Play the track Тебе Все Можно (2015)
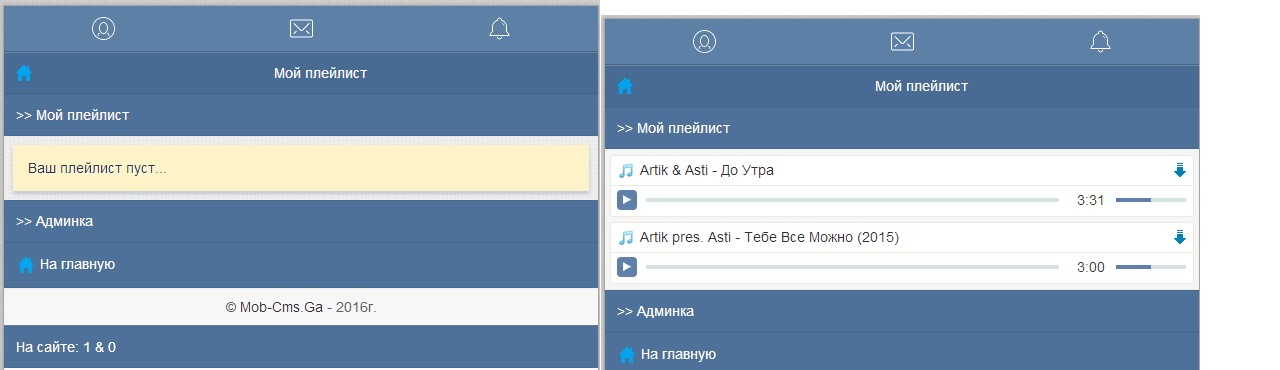1280x370 pixels. pos(626,267)
